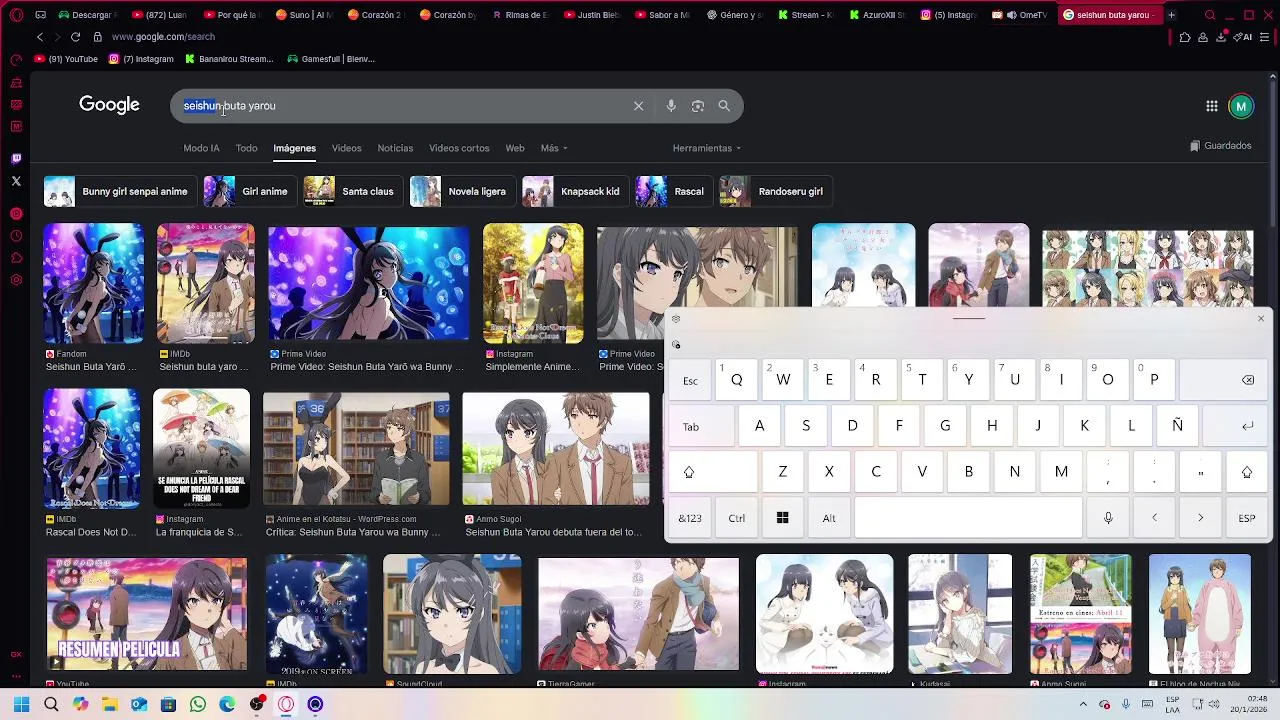Open Guardados saved items link
The image size is (1280, 720).
[1221, 146]
